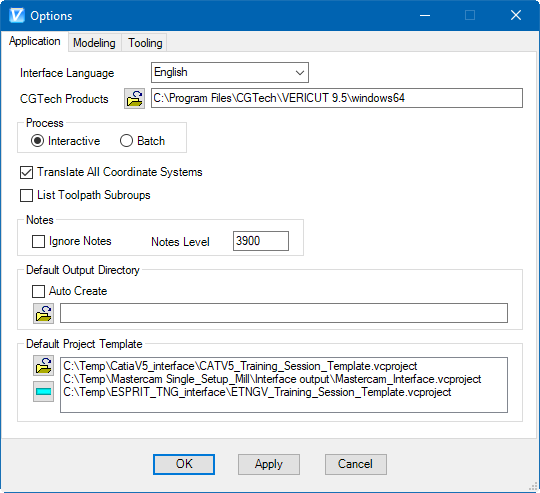Viewport: 540px width, 493px height.
Task: Switch to the Modeling tab
Action: tap(94, 43)
